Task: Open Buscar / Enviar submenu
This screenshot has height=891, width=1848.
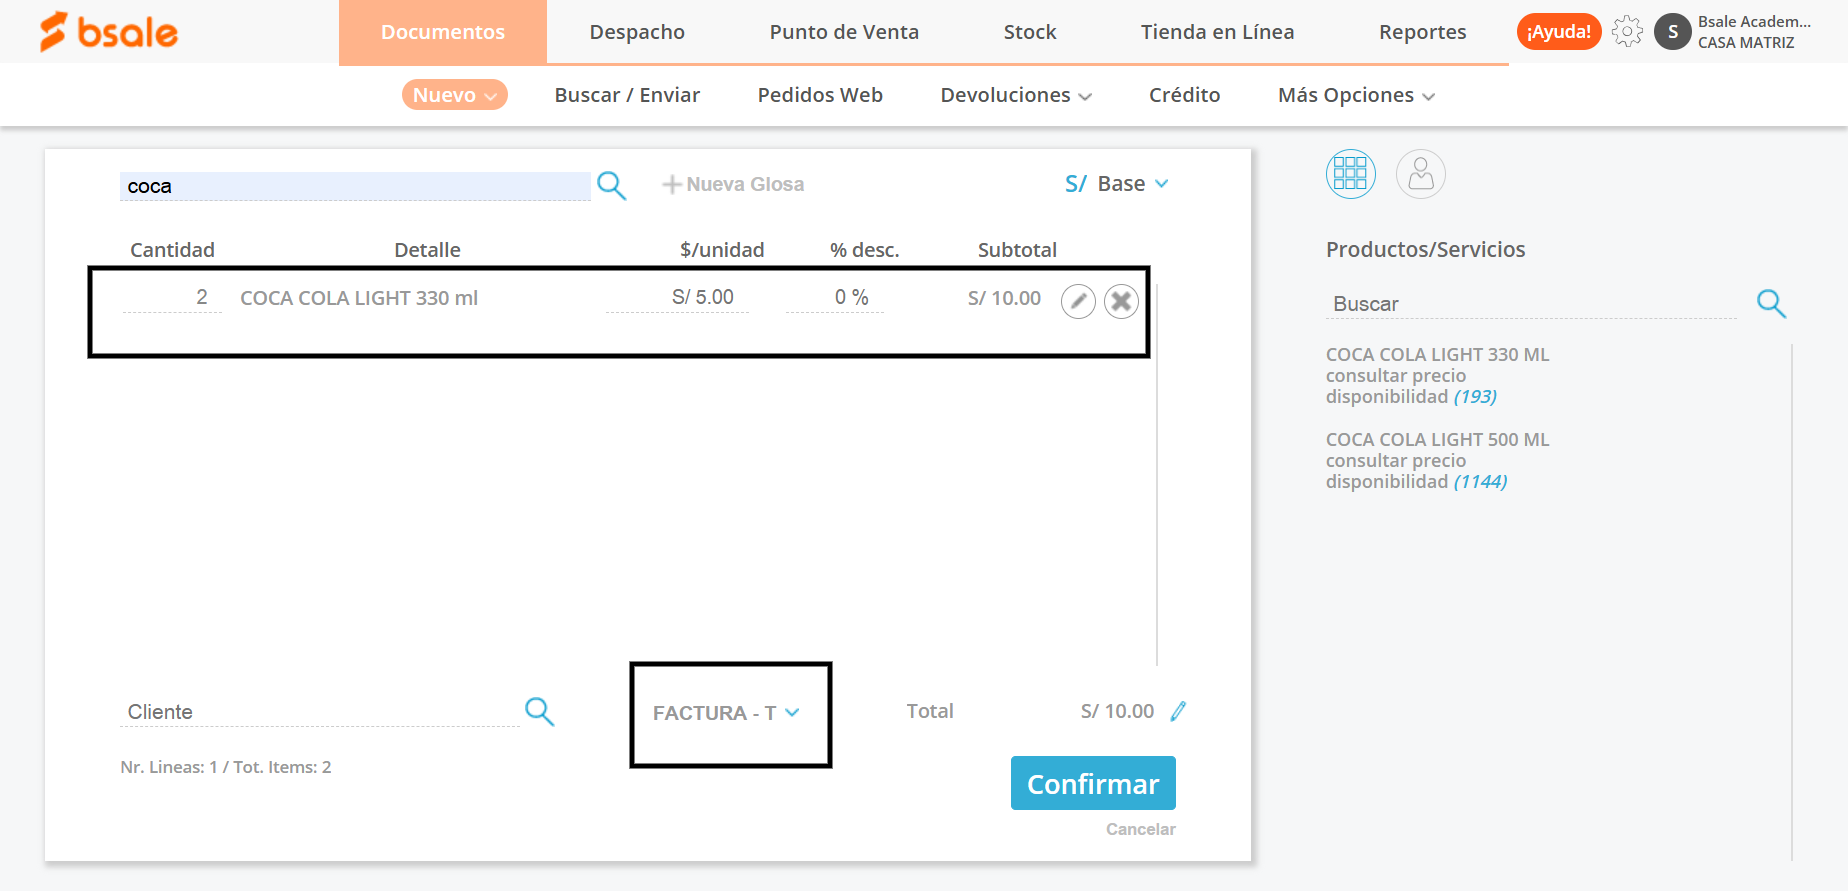Action: (x=627, y=95)
